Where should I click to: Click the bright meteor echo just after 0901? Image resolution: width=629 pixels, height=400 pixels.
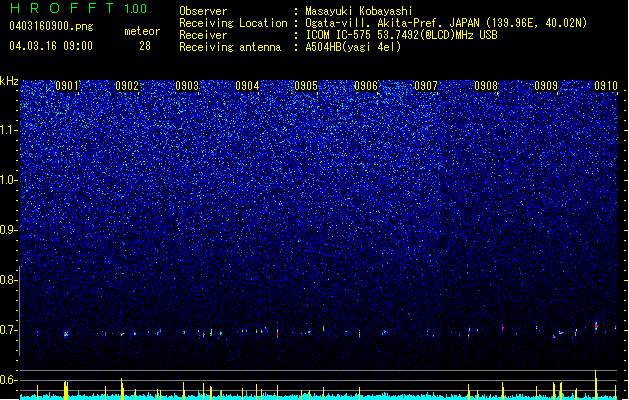click(66, 334)
